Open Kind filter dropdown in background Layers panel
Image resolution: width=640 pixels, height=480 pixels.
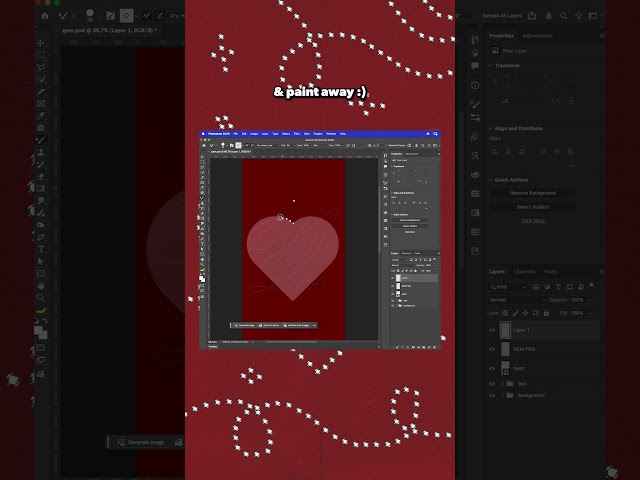(x=508, y=287)
